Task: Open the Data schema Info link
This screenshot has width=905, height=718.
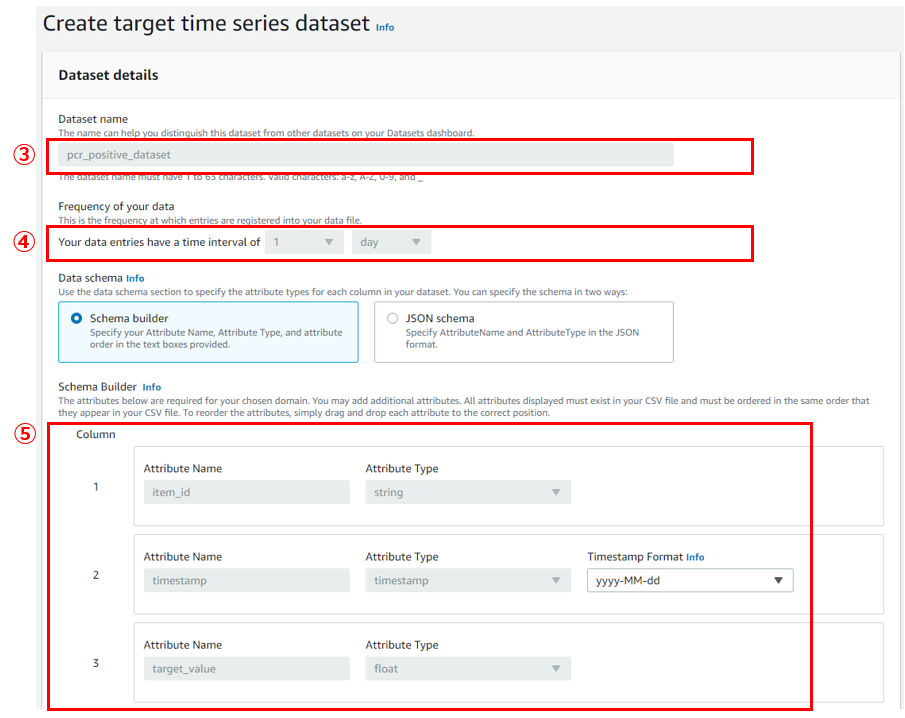Action: point(135,278)
